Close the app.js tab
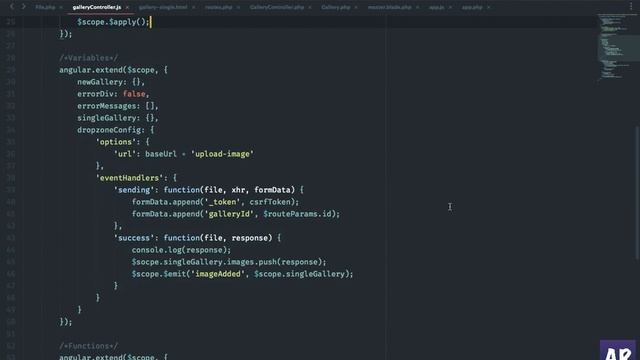Screen dimensions: 640x360 click(450, 7)
